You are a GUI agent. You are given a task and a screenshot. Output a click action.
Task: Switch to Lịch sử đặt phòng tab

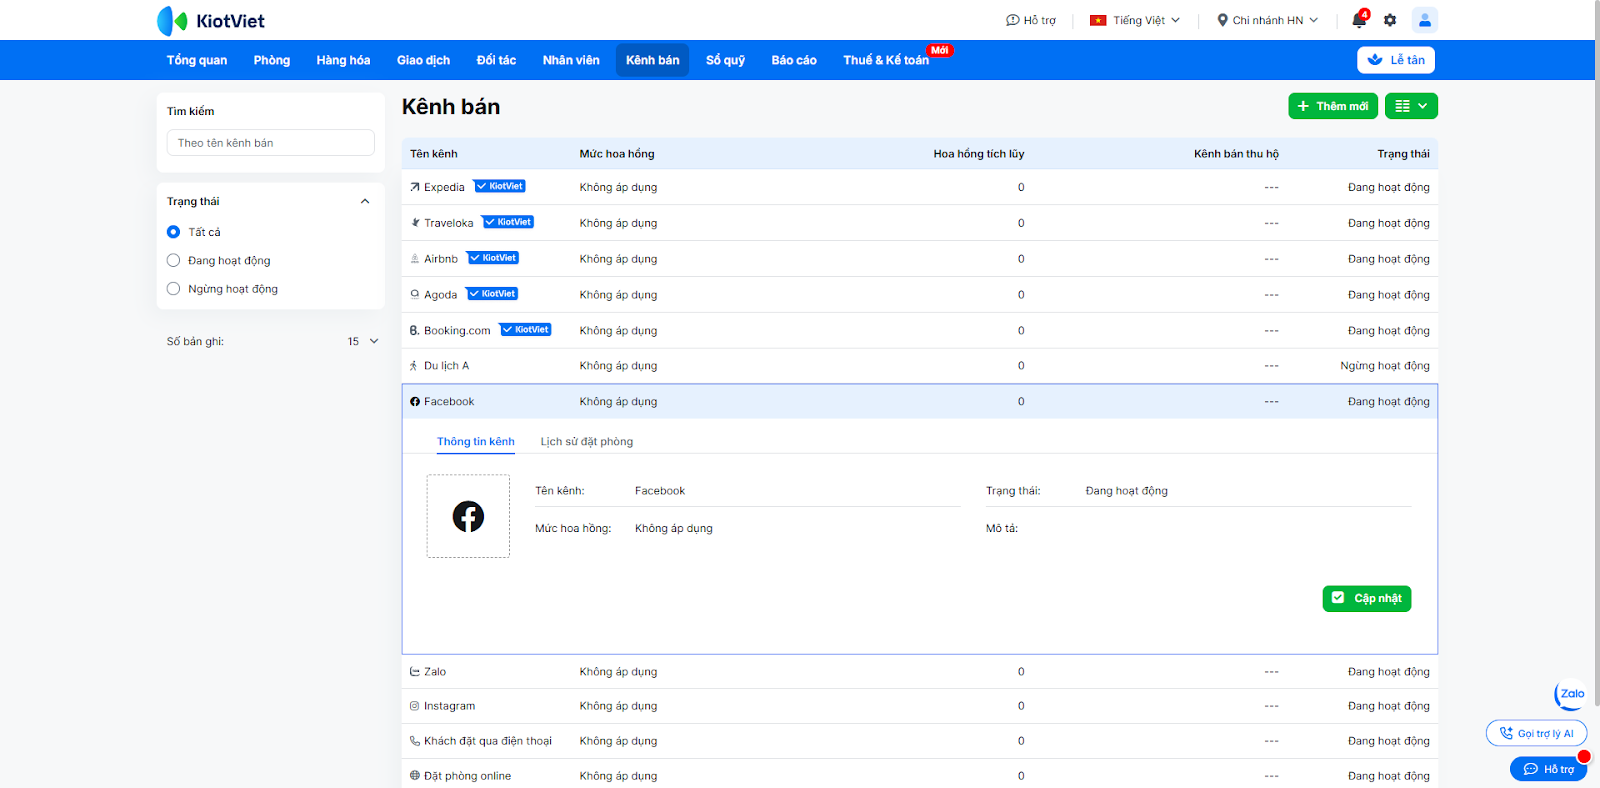coord(586,442)
